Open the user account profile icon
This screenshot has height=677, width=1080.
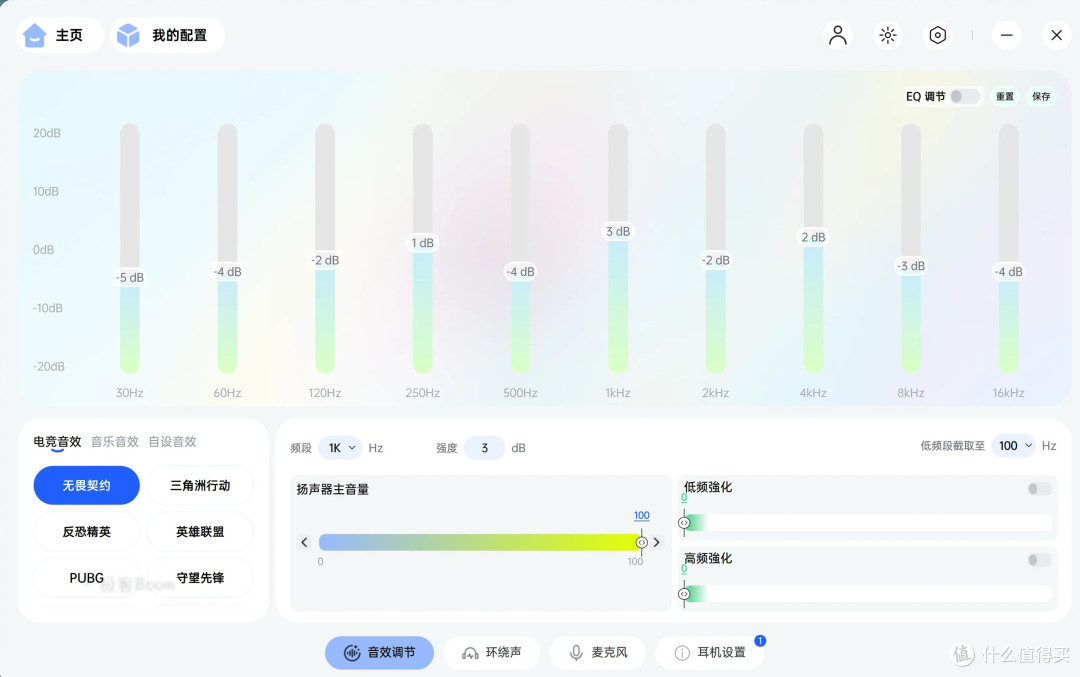pos(838,35)
